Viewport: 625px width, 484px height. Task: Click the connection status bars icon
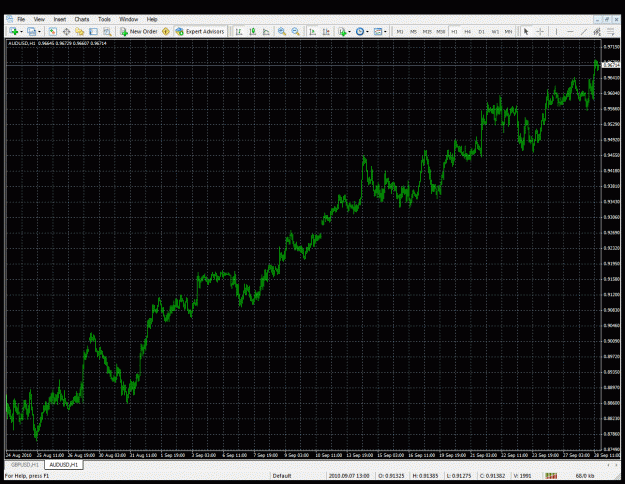[x=551, y=476]
